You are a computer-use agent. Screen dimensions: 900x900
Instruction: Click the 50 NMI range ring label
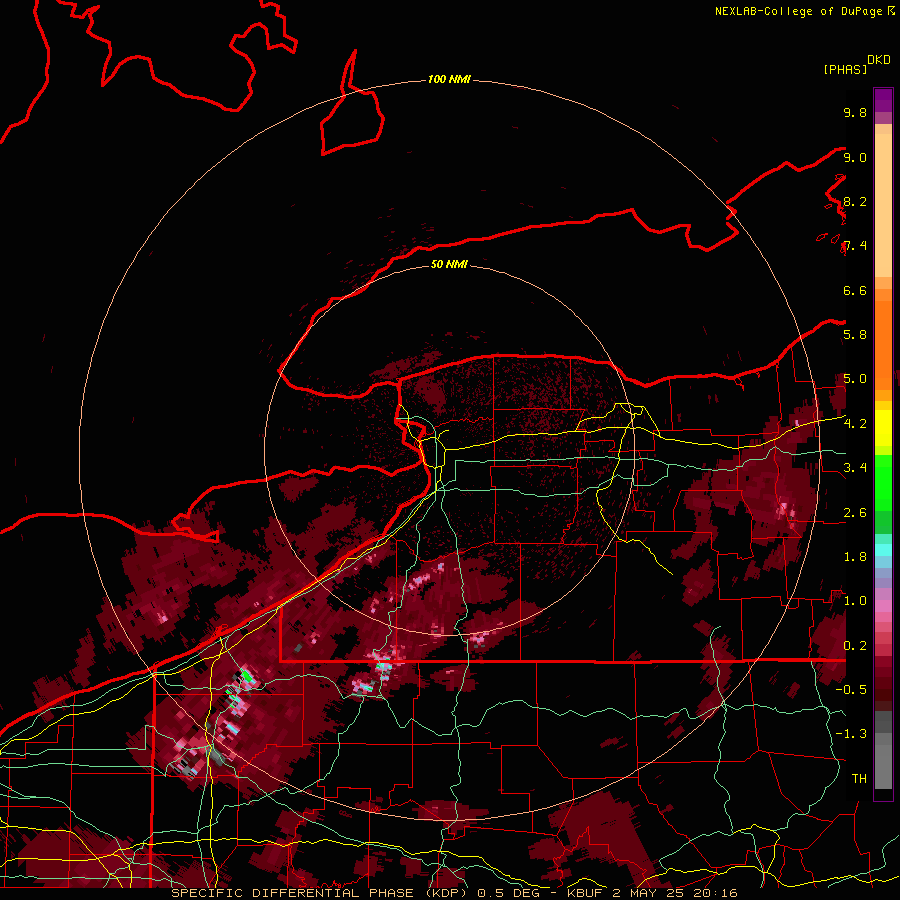(x=449, y=264)
